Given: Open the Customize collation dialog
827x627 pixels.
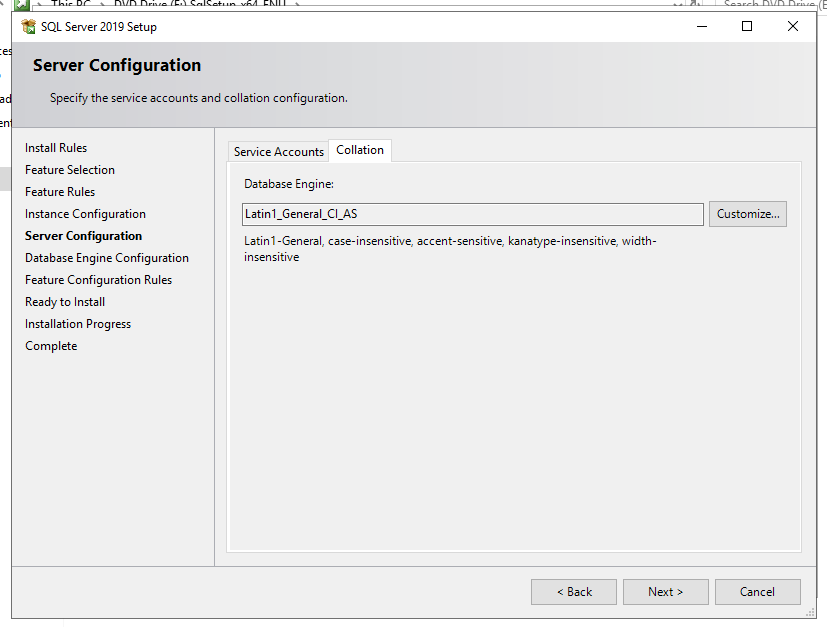Looking at the screenshot, I should [x=748, y=214].
